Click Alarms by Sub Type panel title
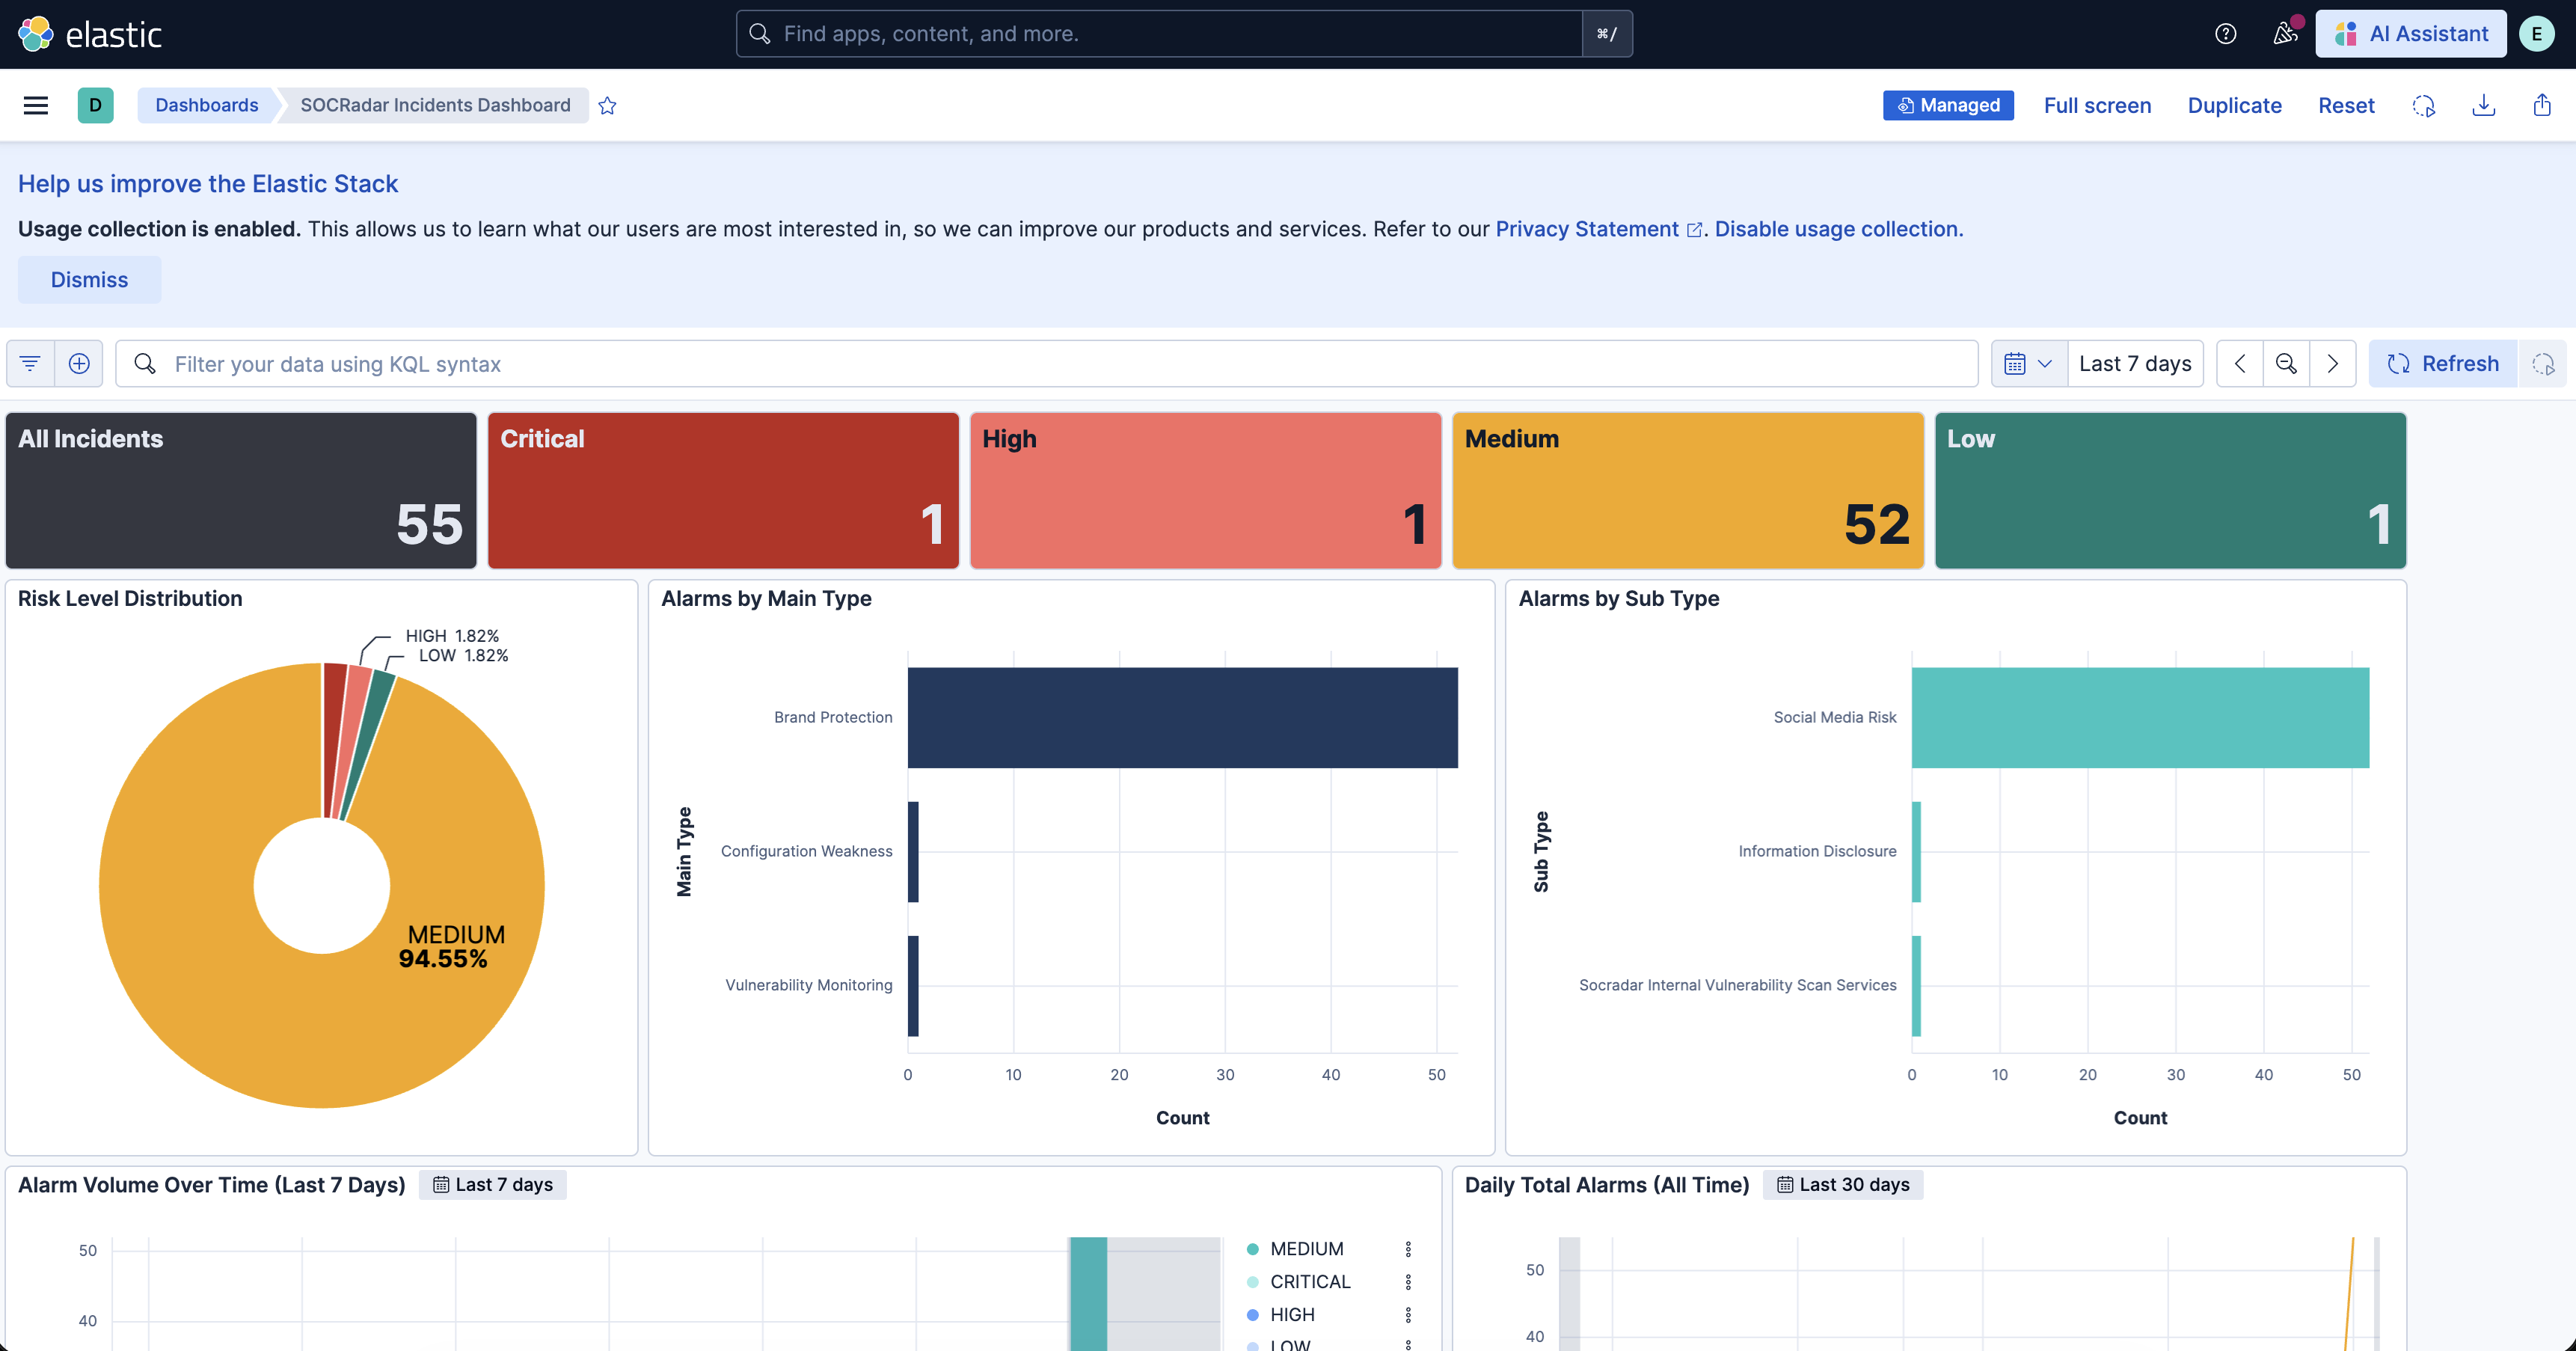The image size is (2576, 1351). (x=1619, y=598)
